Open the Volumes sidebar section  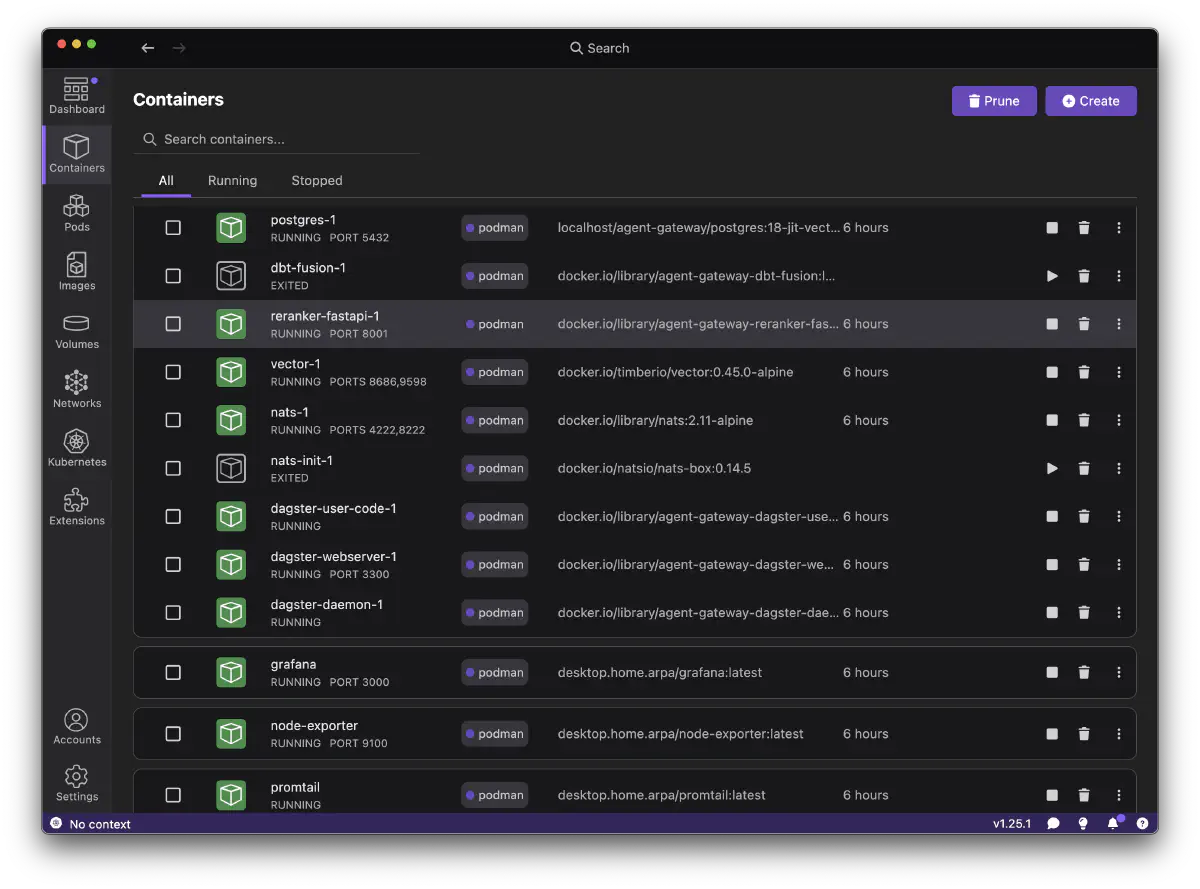(x=77, y=331)
